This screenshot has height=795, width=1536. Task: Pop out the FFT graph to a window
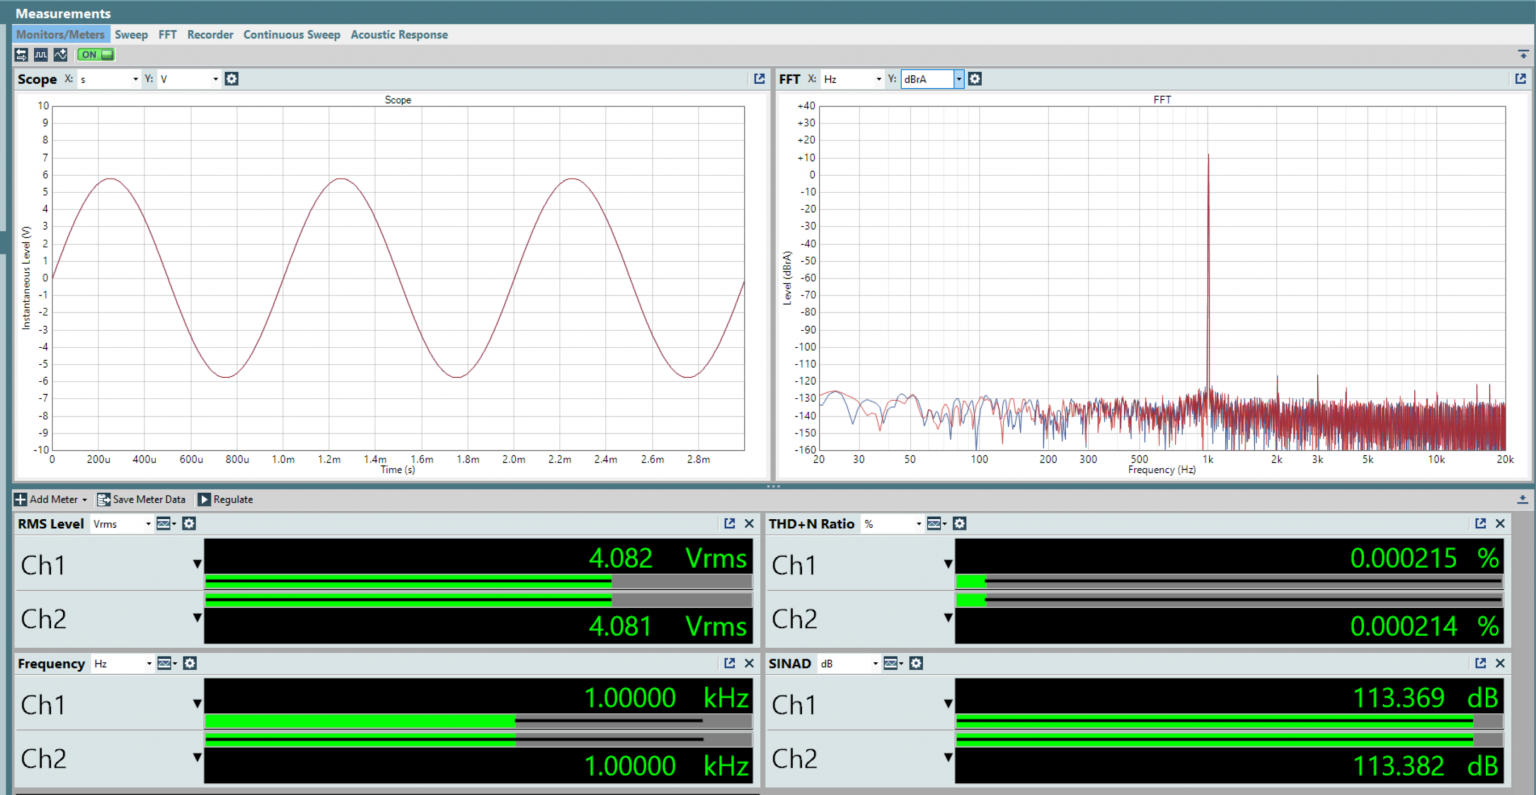[1520, 79]
